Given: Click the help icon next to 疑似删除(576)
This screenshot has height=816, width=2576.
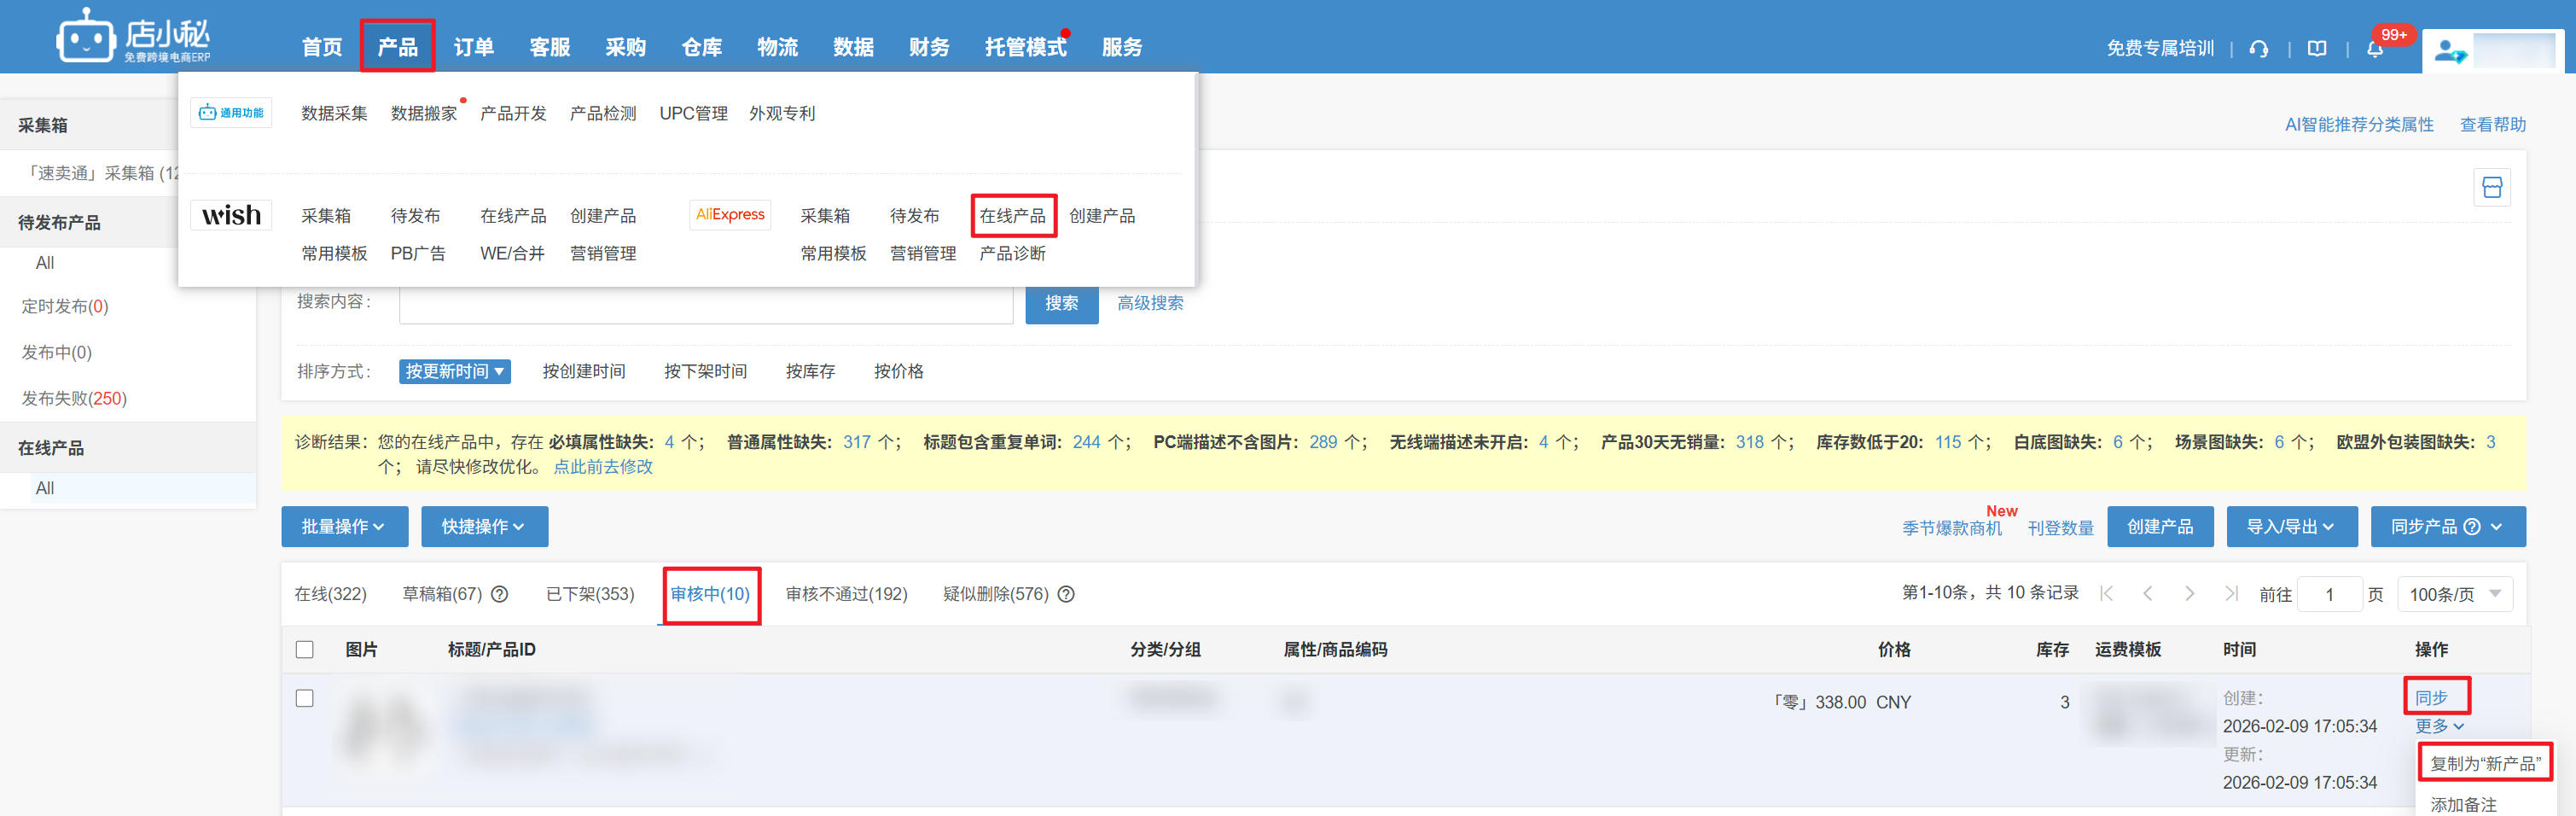Looking at the screenshot, I should [x=1066, y=594].
